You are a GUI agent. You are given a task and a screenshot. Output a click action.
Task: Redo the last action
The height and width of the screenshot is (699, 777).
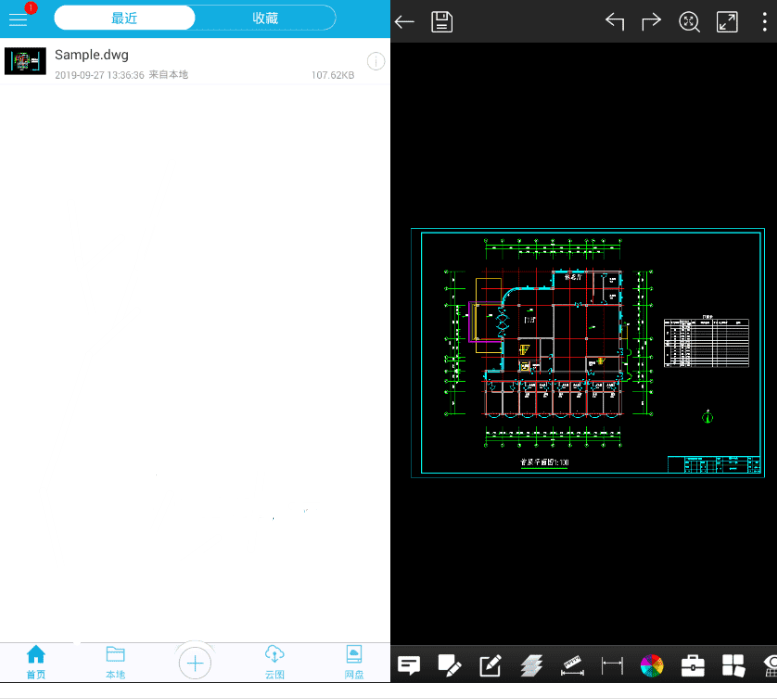651,22
